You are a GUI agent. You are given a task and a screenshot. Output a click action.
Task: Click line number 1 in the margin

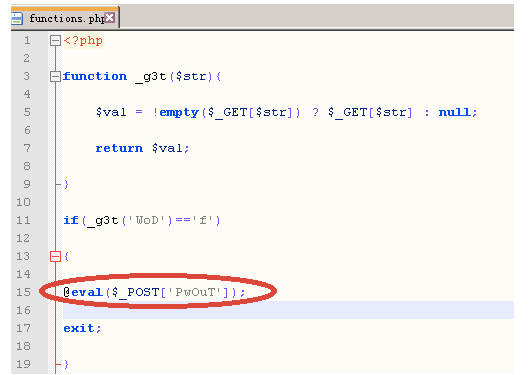tap(27, 40)
